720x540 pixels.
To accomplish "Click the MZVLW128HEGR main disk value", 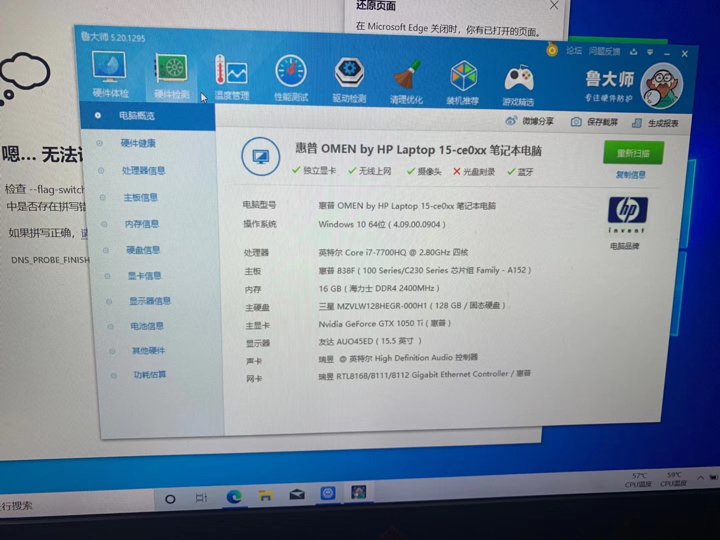I will [x=412, y=306].
